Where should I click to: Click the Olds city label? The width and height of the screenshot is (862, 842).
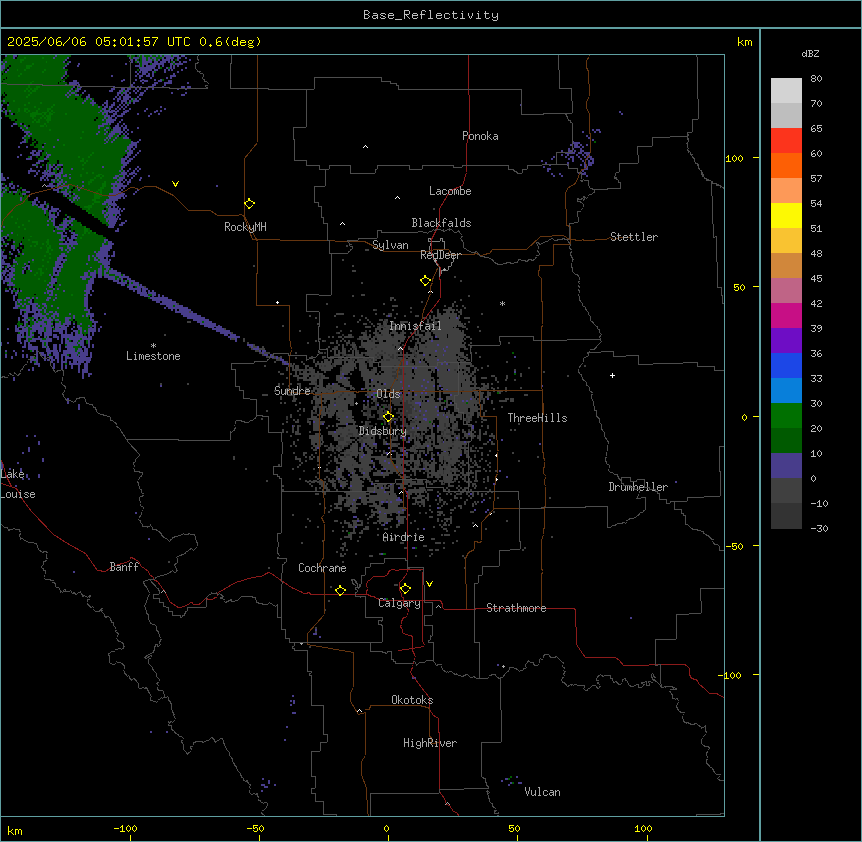tap(388, 394)
